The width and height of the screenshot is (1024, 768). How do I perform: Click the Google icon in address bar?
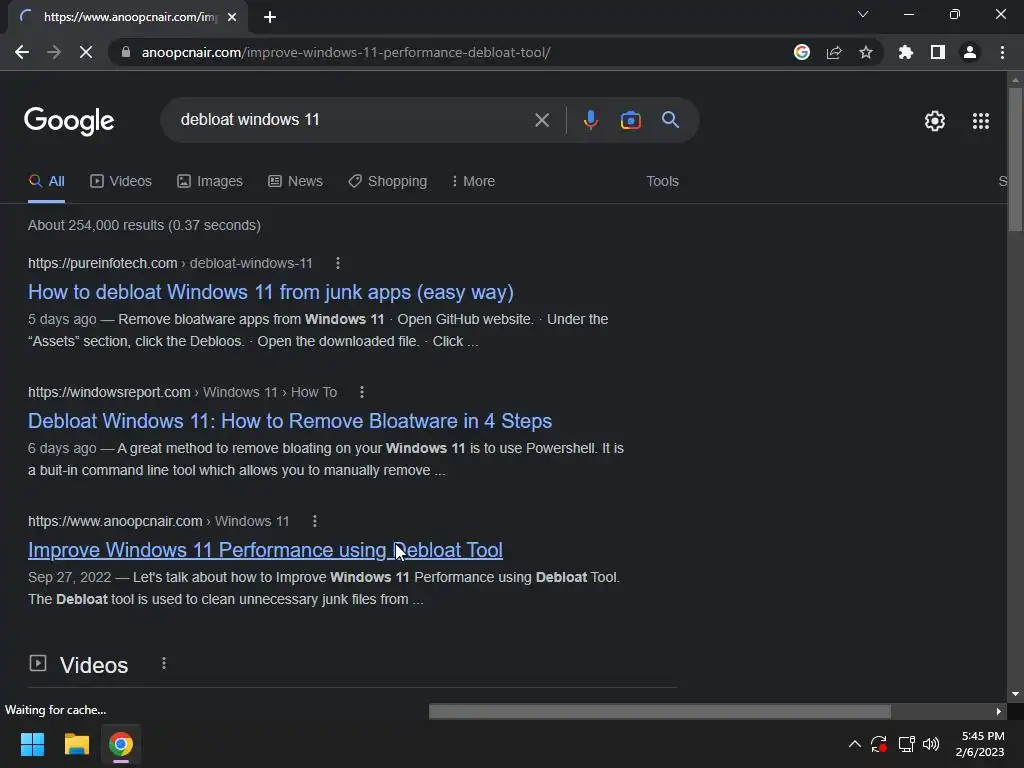(x=802, y=52)
